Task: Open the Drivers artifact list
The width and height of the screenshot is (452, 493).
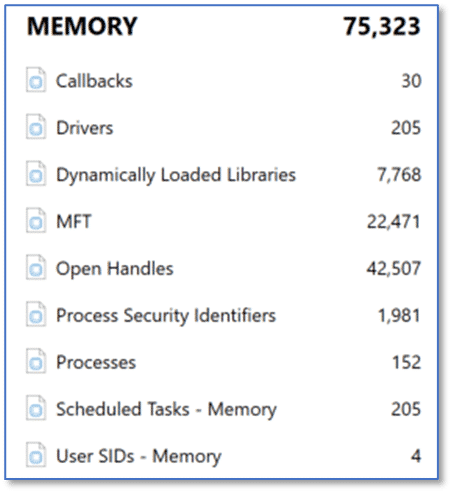Action: point(85,128)
